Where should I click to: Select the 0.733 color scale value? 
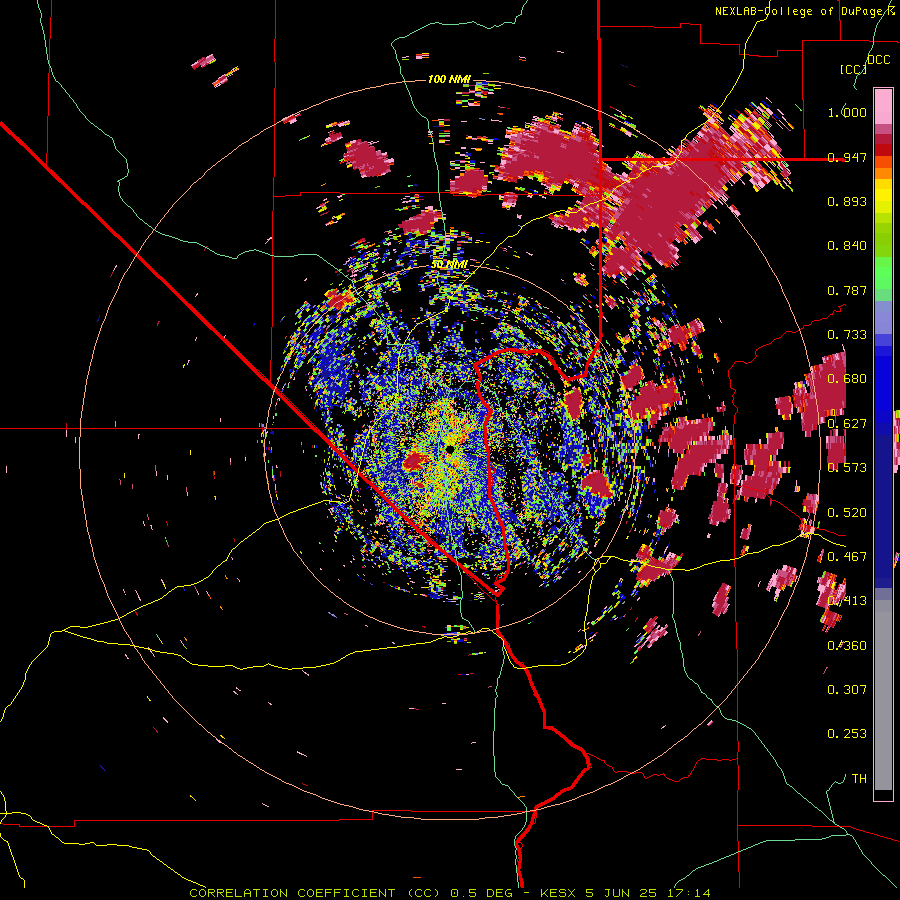pyautogui.click(x=847, y=335)
